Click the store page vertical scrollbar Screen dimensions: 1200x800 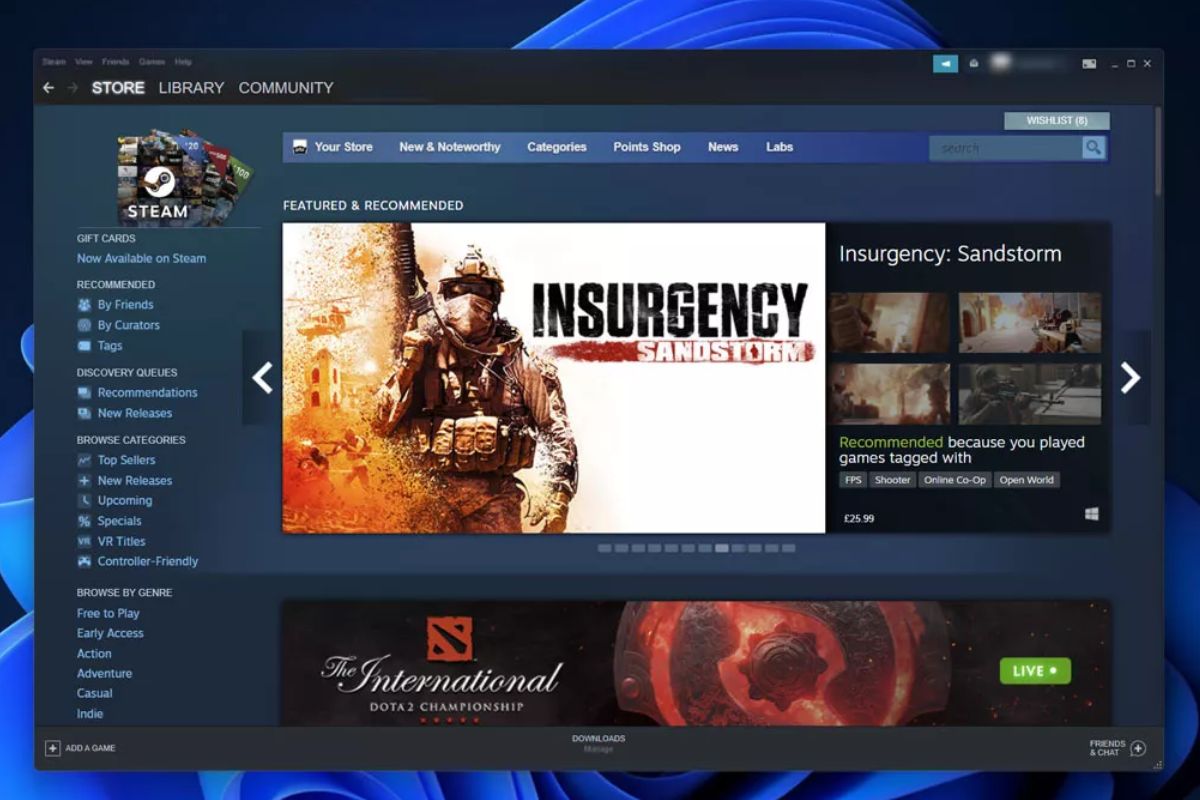1158,150
